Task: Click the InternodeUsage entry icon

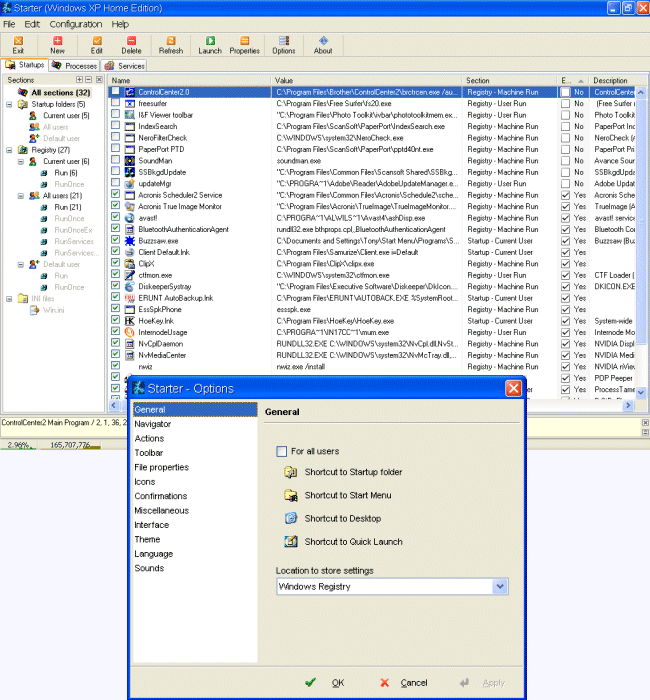Action: click(129, 332)
